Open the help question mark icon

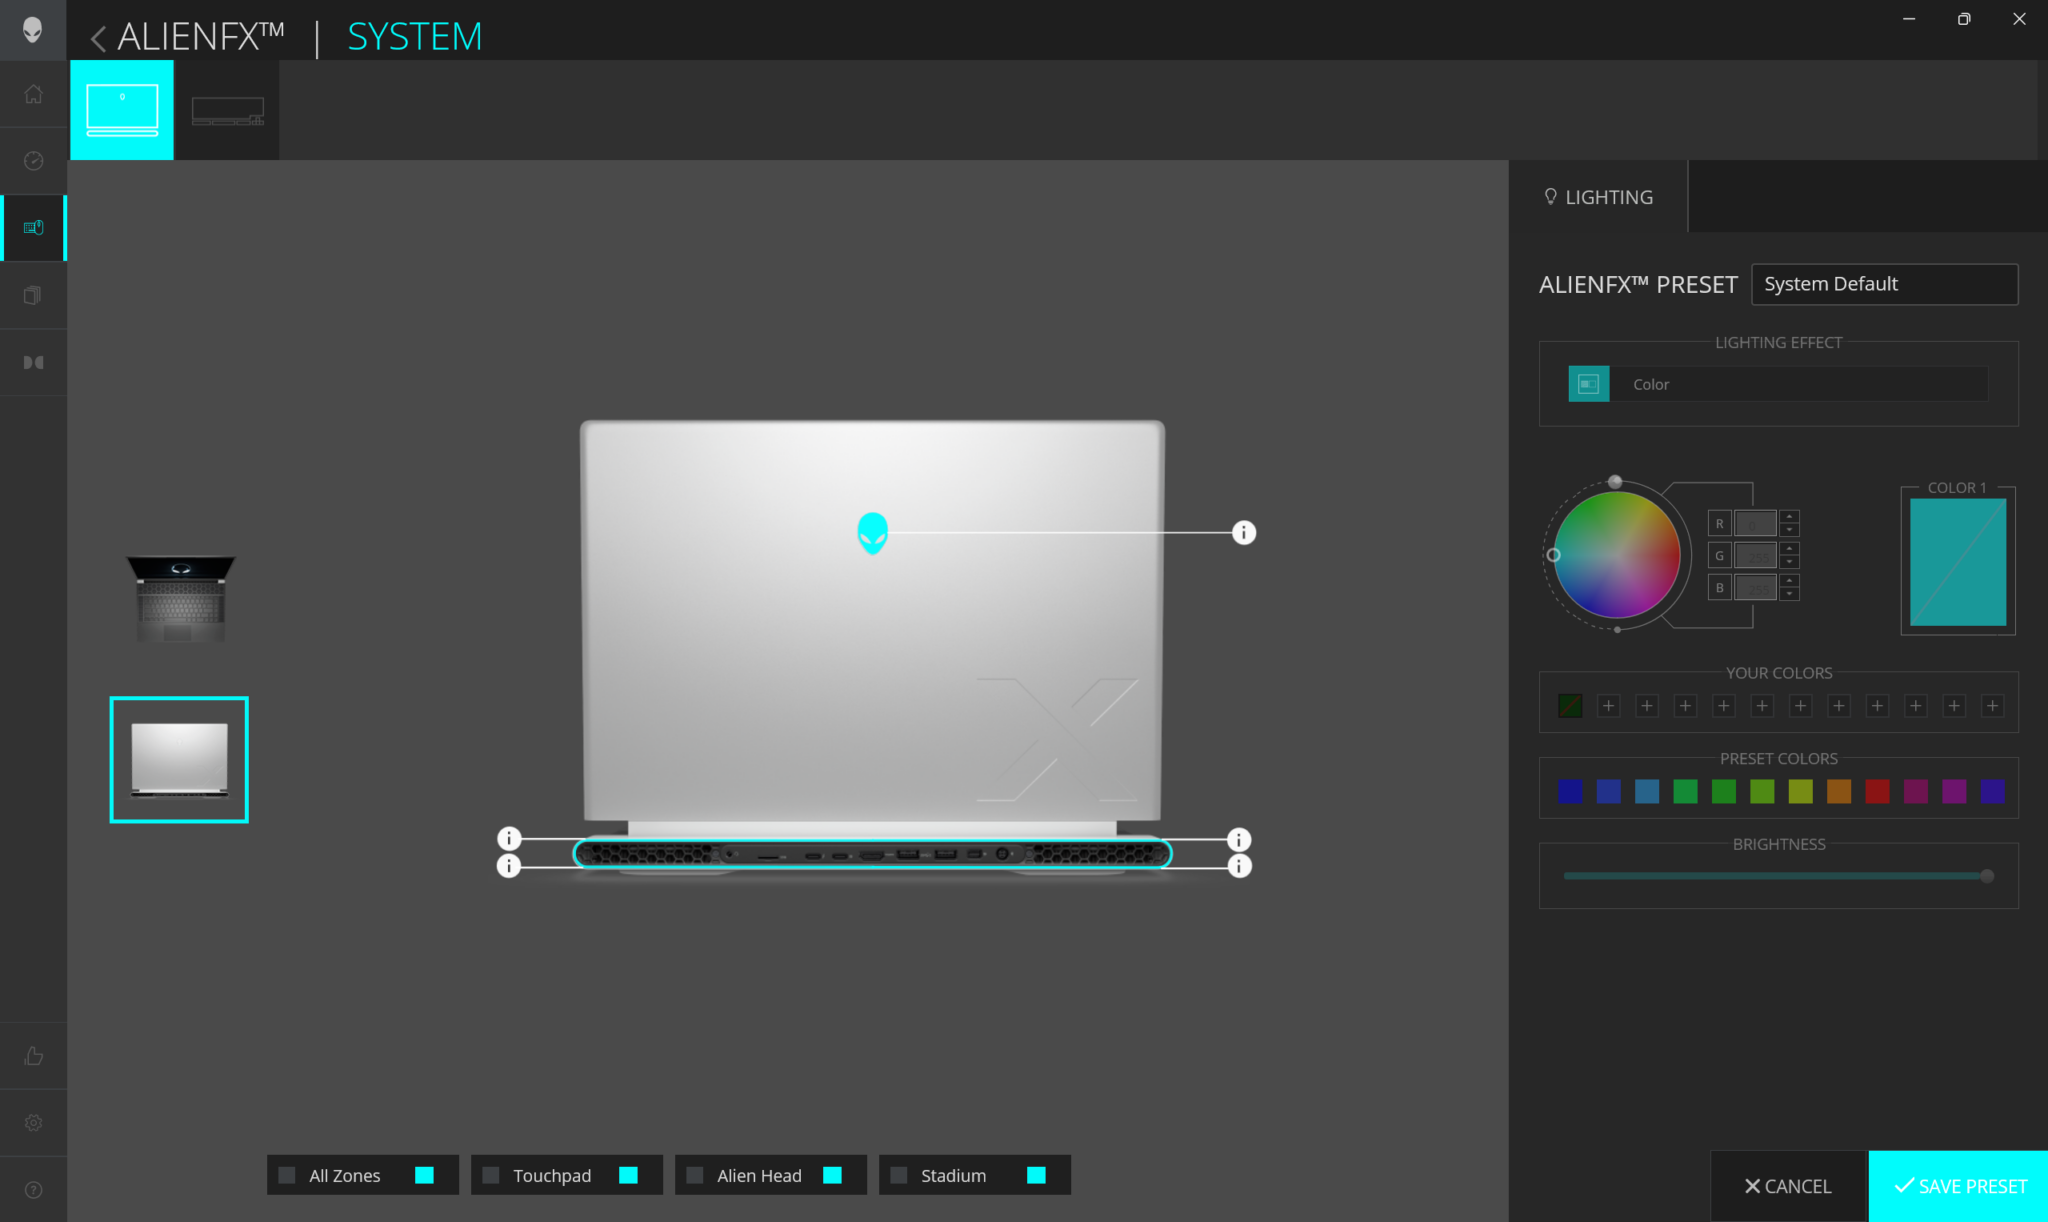[33, 1190]
